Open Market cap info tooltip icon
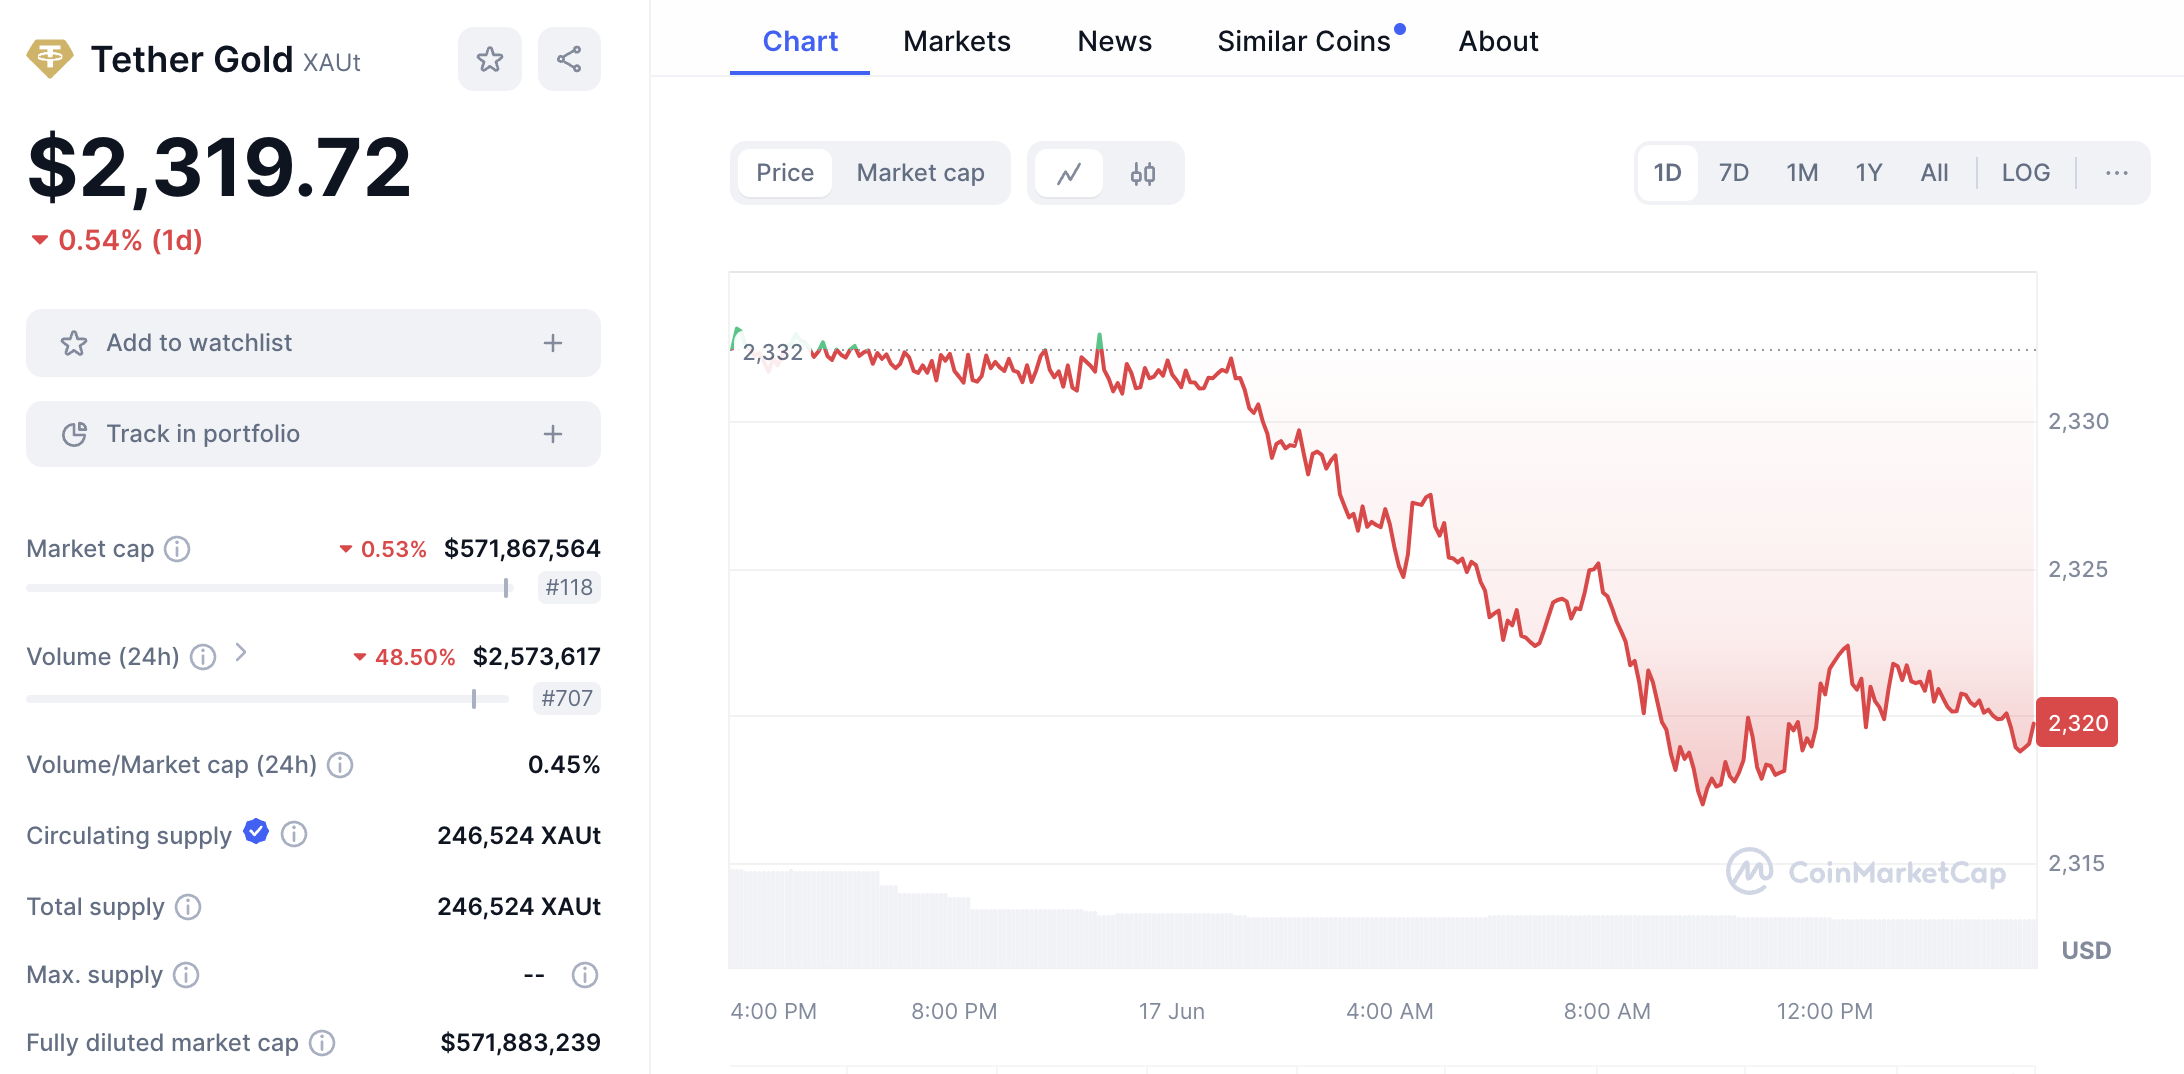This screenshot has height=1074, width=2184. pos(177,549)
